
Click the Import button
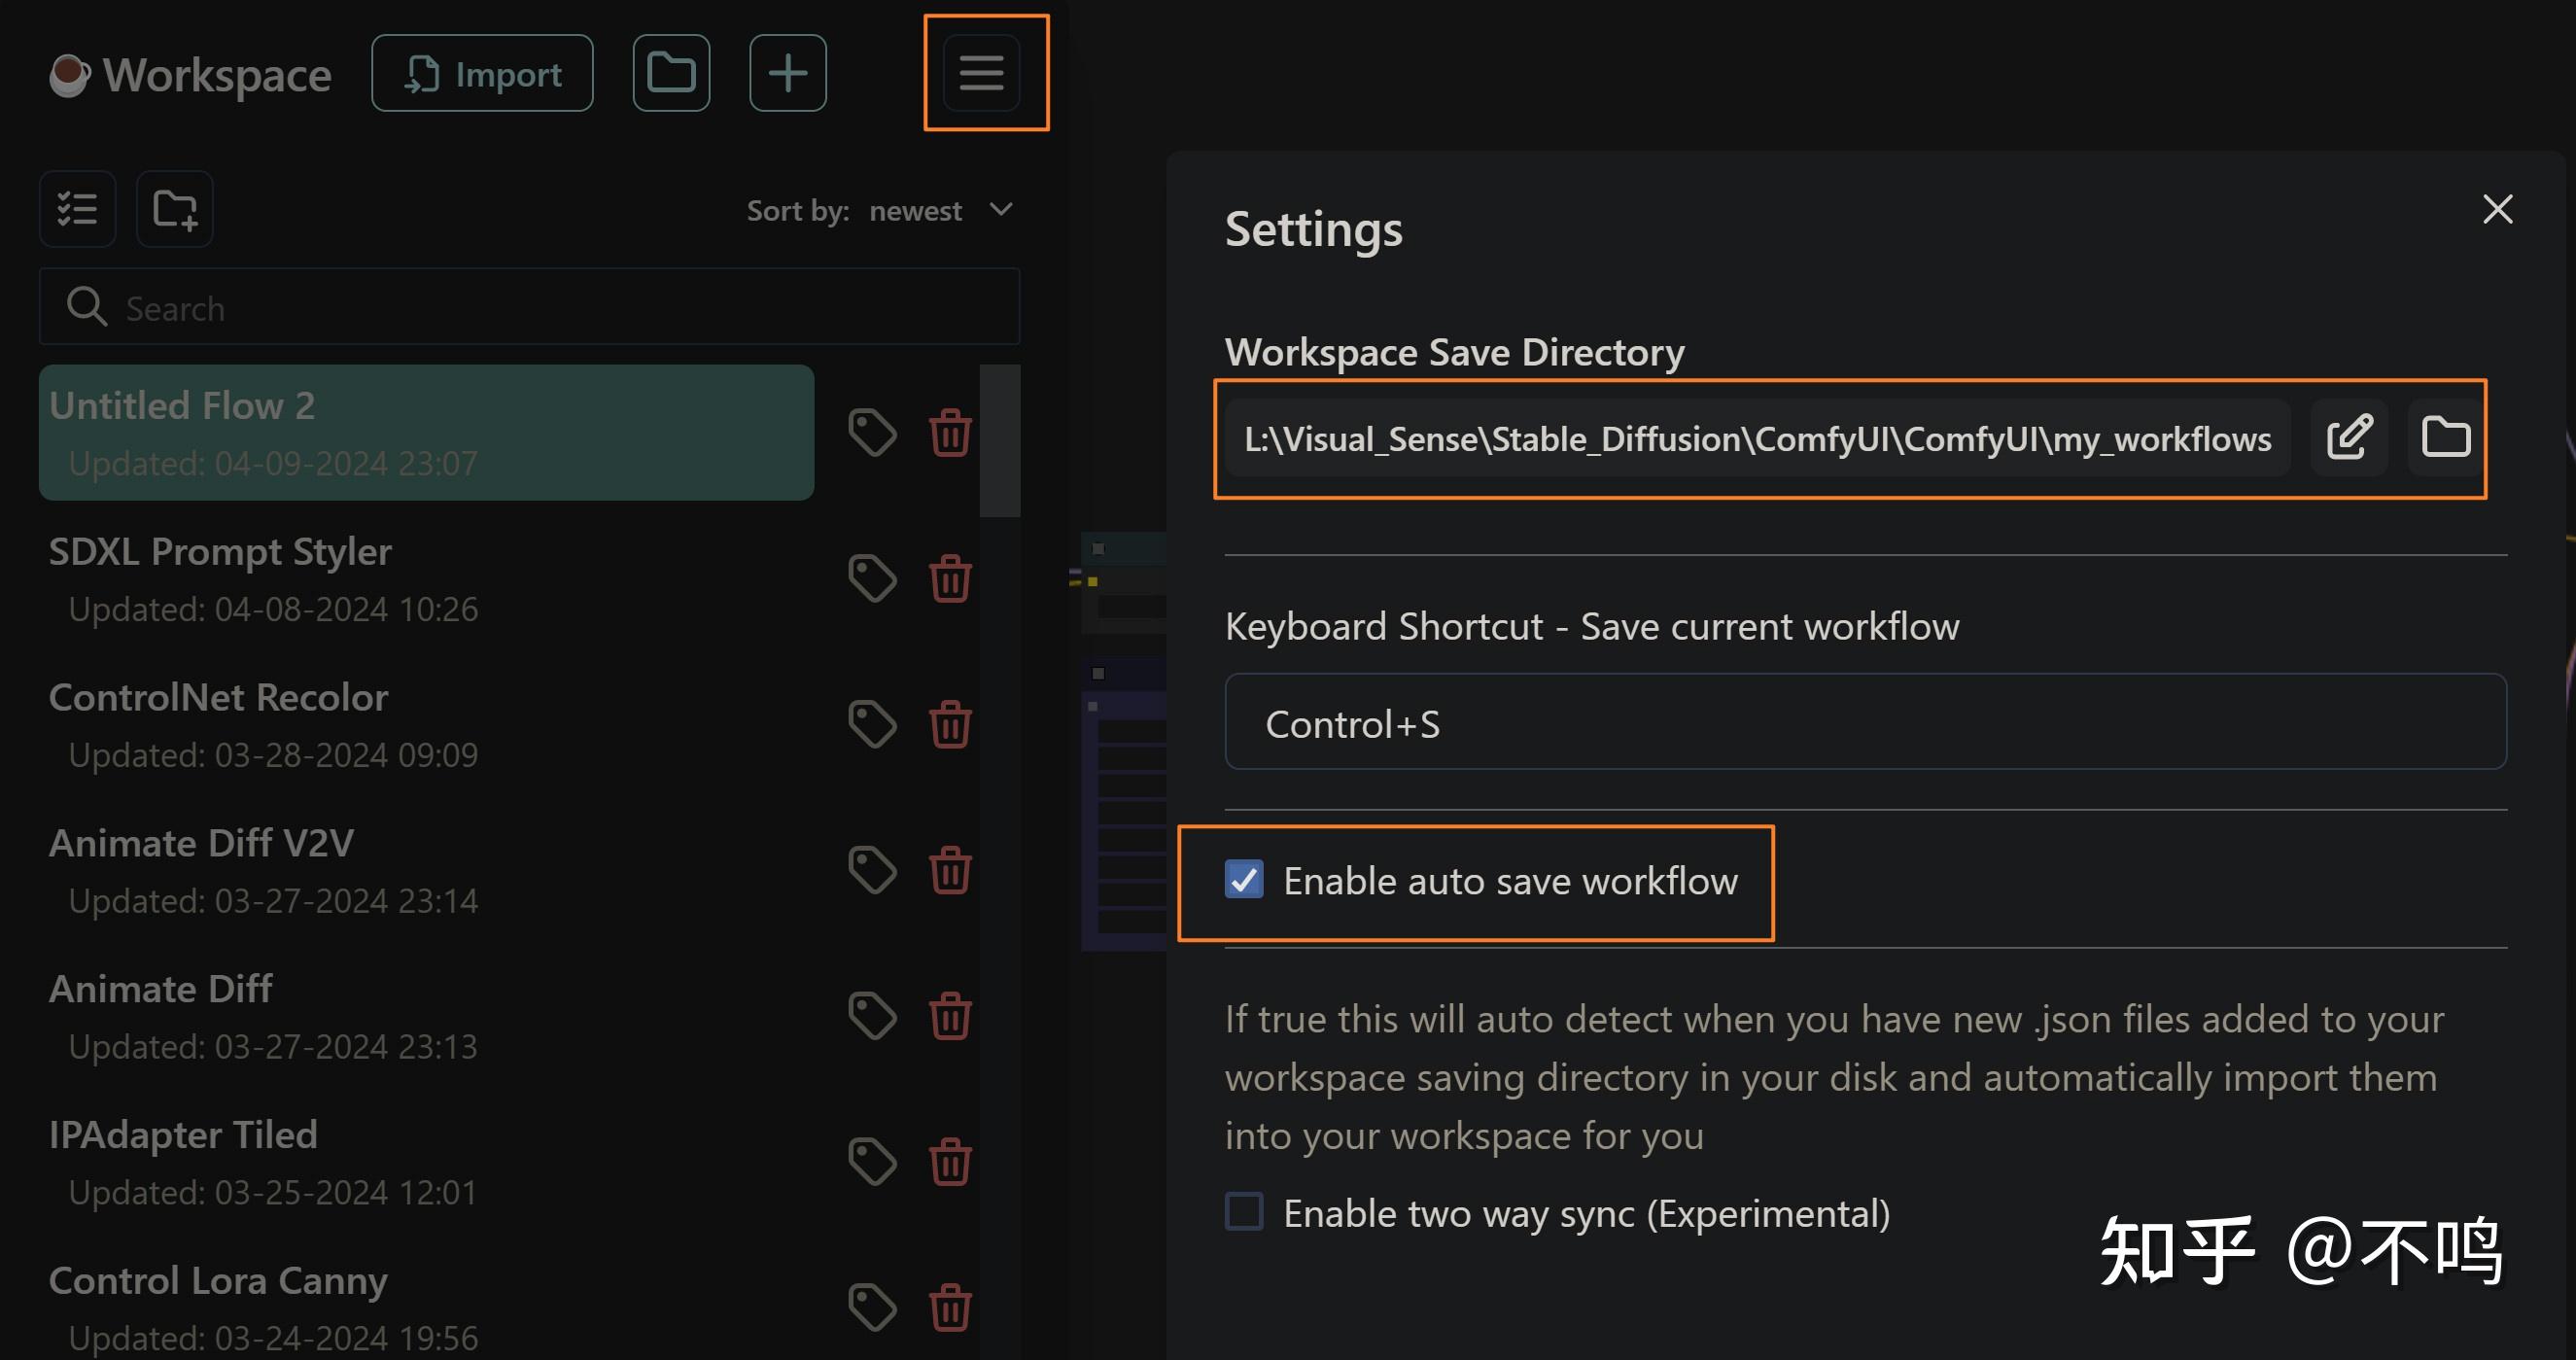482,73
